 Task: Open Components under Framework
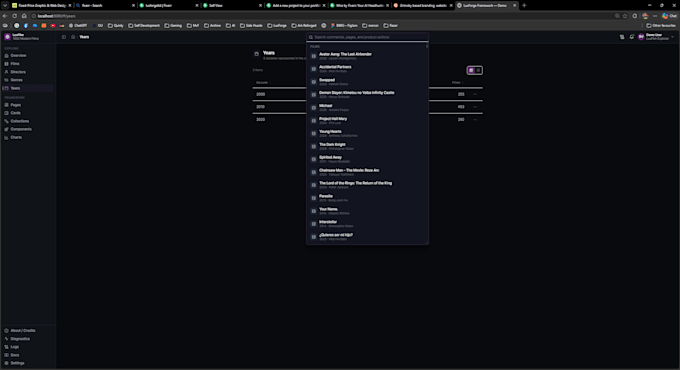click(28, 129)
